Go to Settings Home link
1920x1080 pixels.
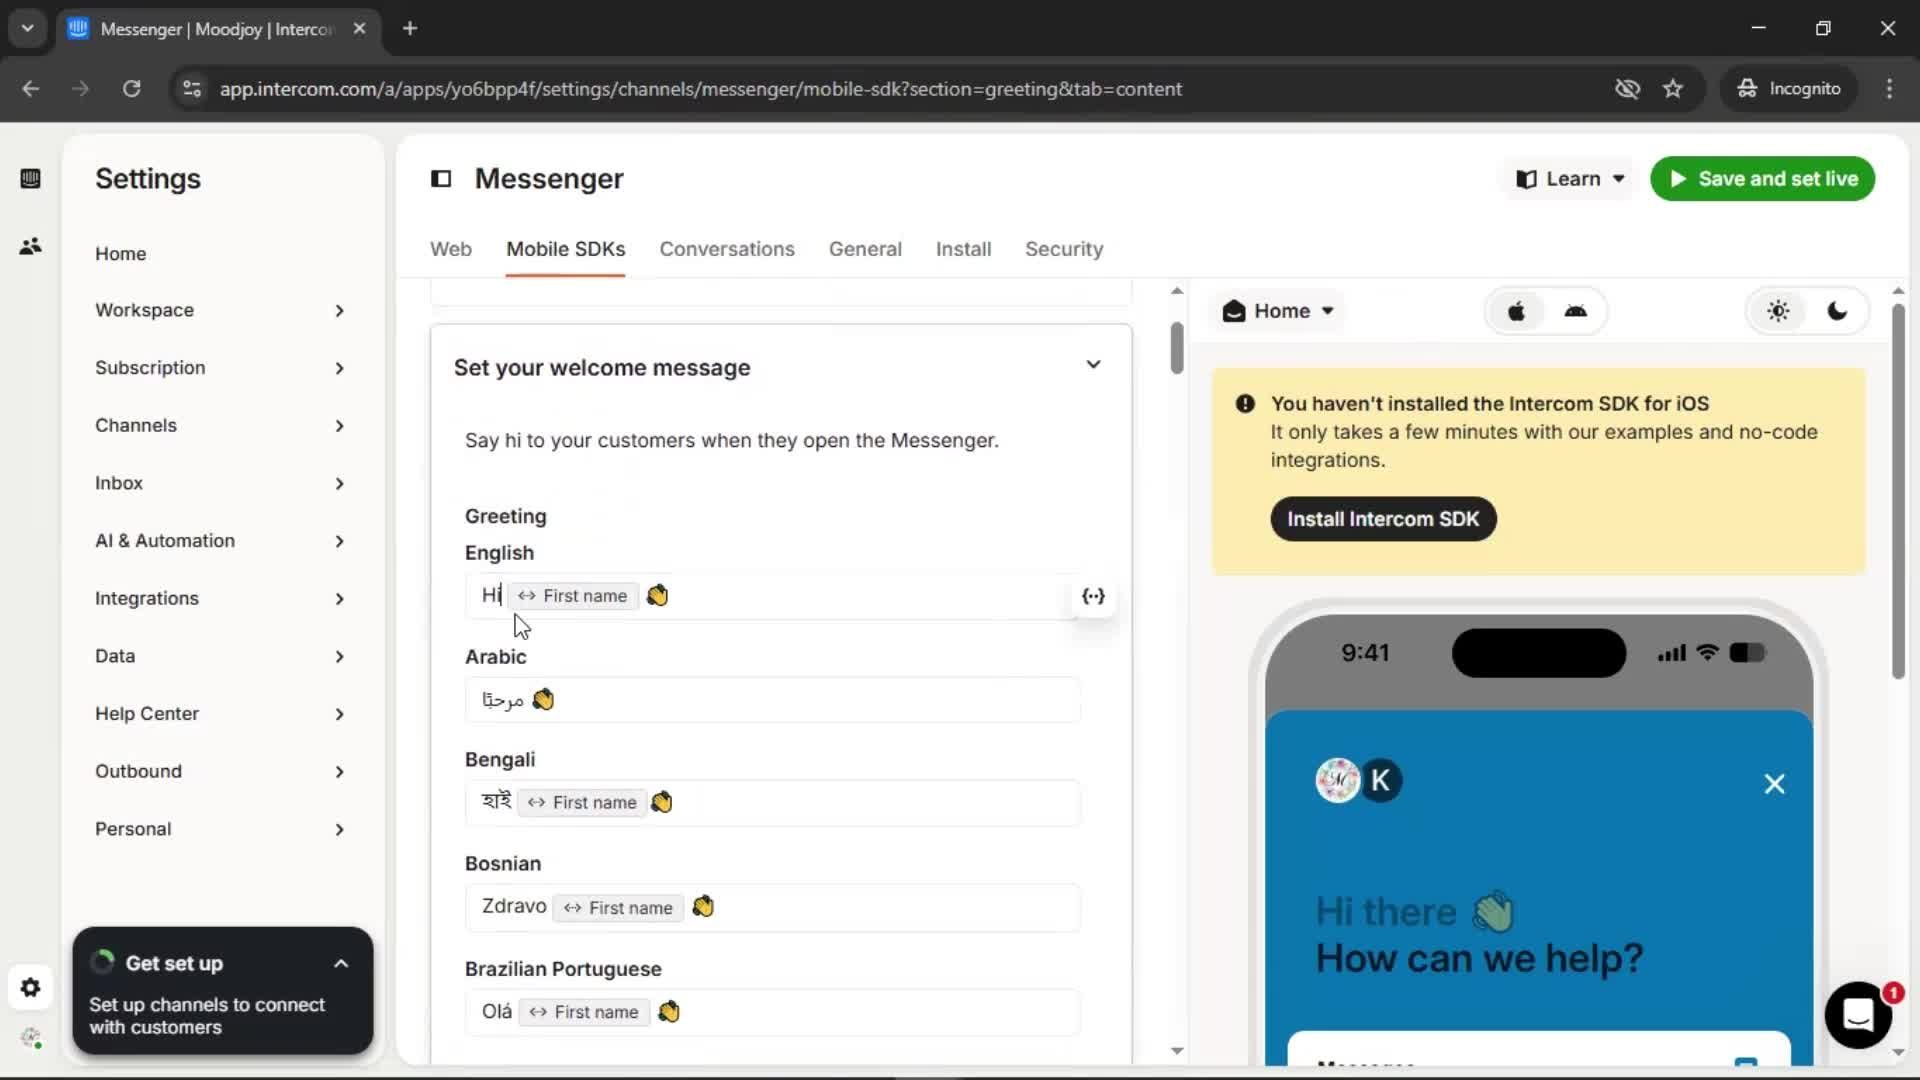[121, 254]
